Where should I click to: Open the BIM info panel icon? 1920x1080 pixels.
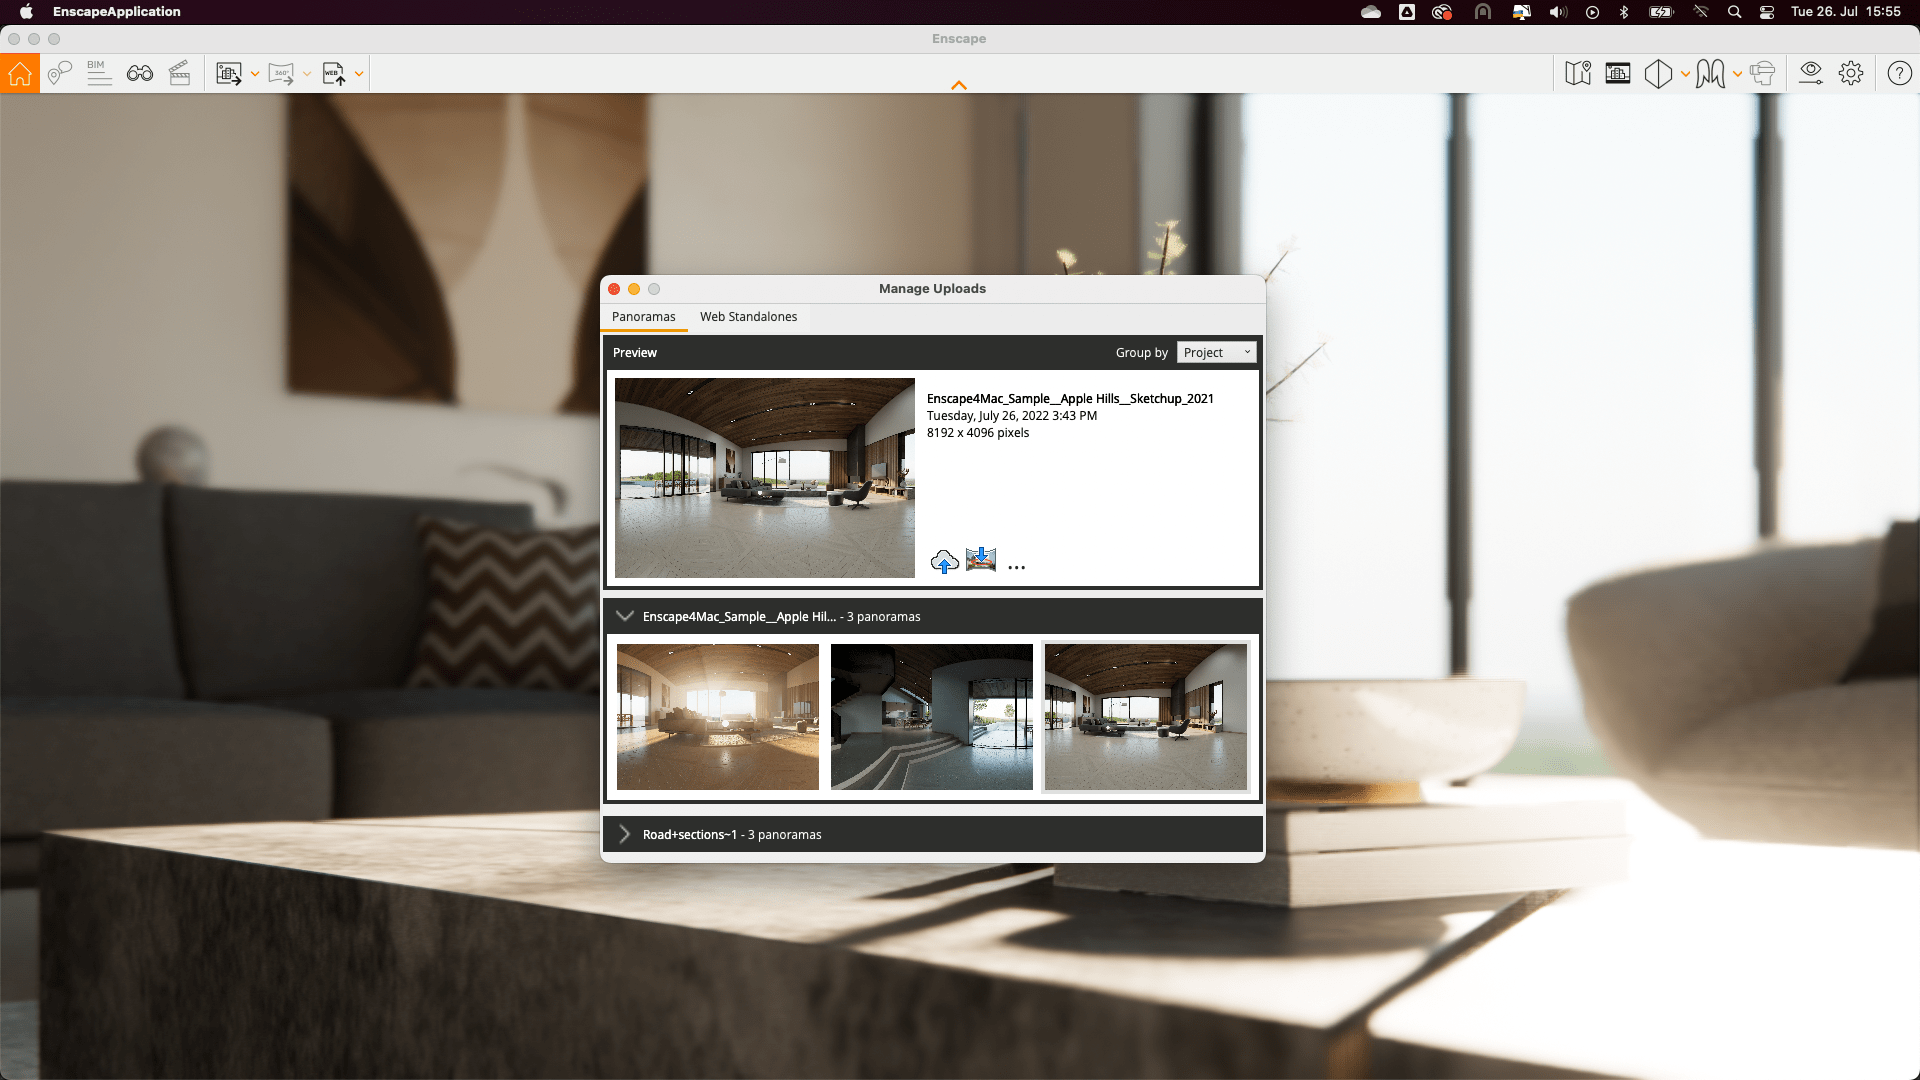98,74
